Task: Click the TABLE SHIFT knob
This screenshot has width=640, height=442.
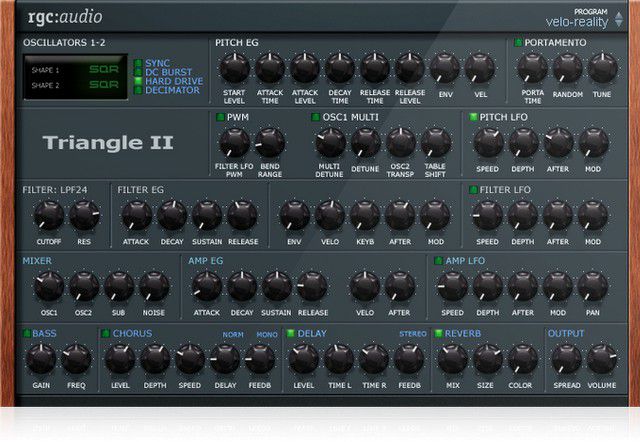Action: coord(436,143)
